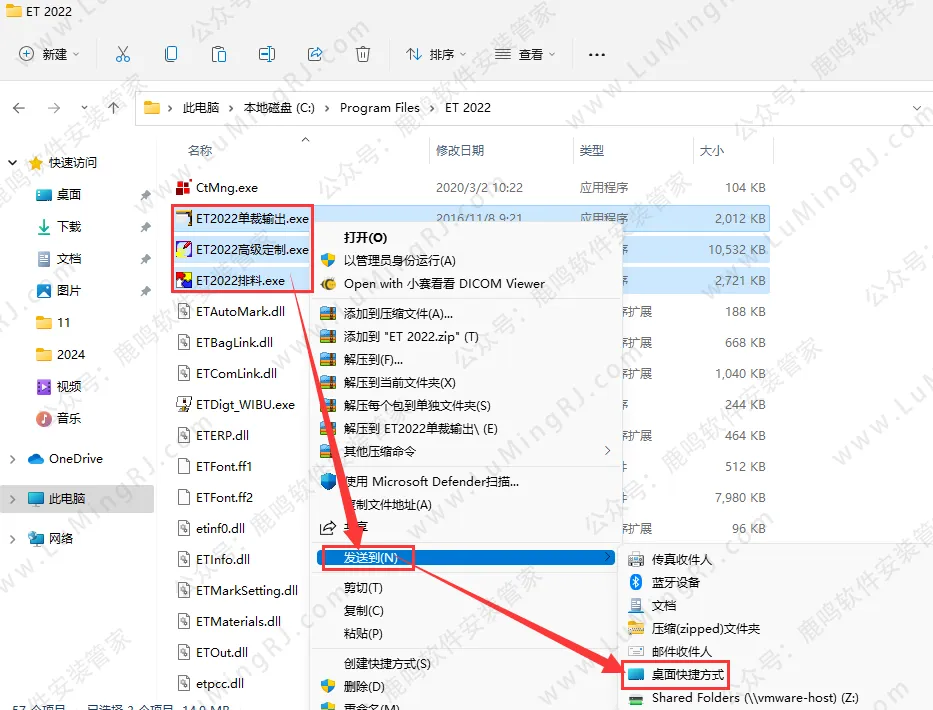Click the Downloads arrow icon in sidebar
The width and height of the screenshot is (933, 710).
click(44, 227)
